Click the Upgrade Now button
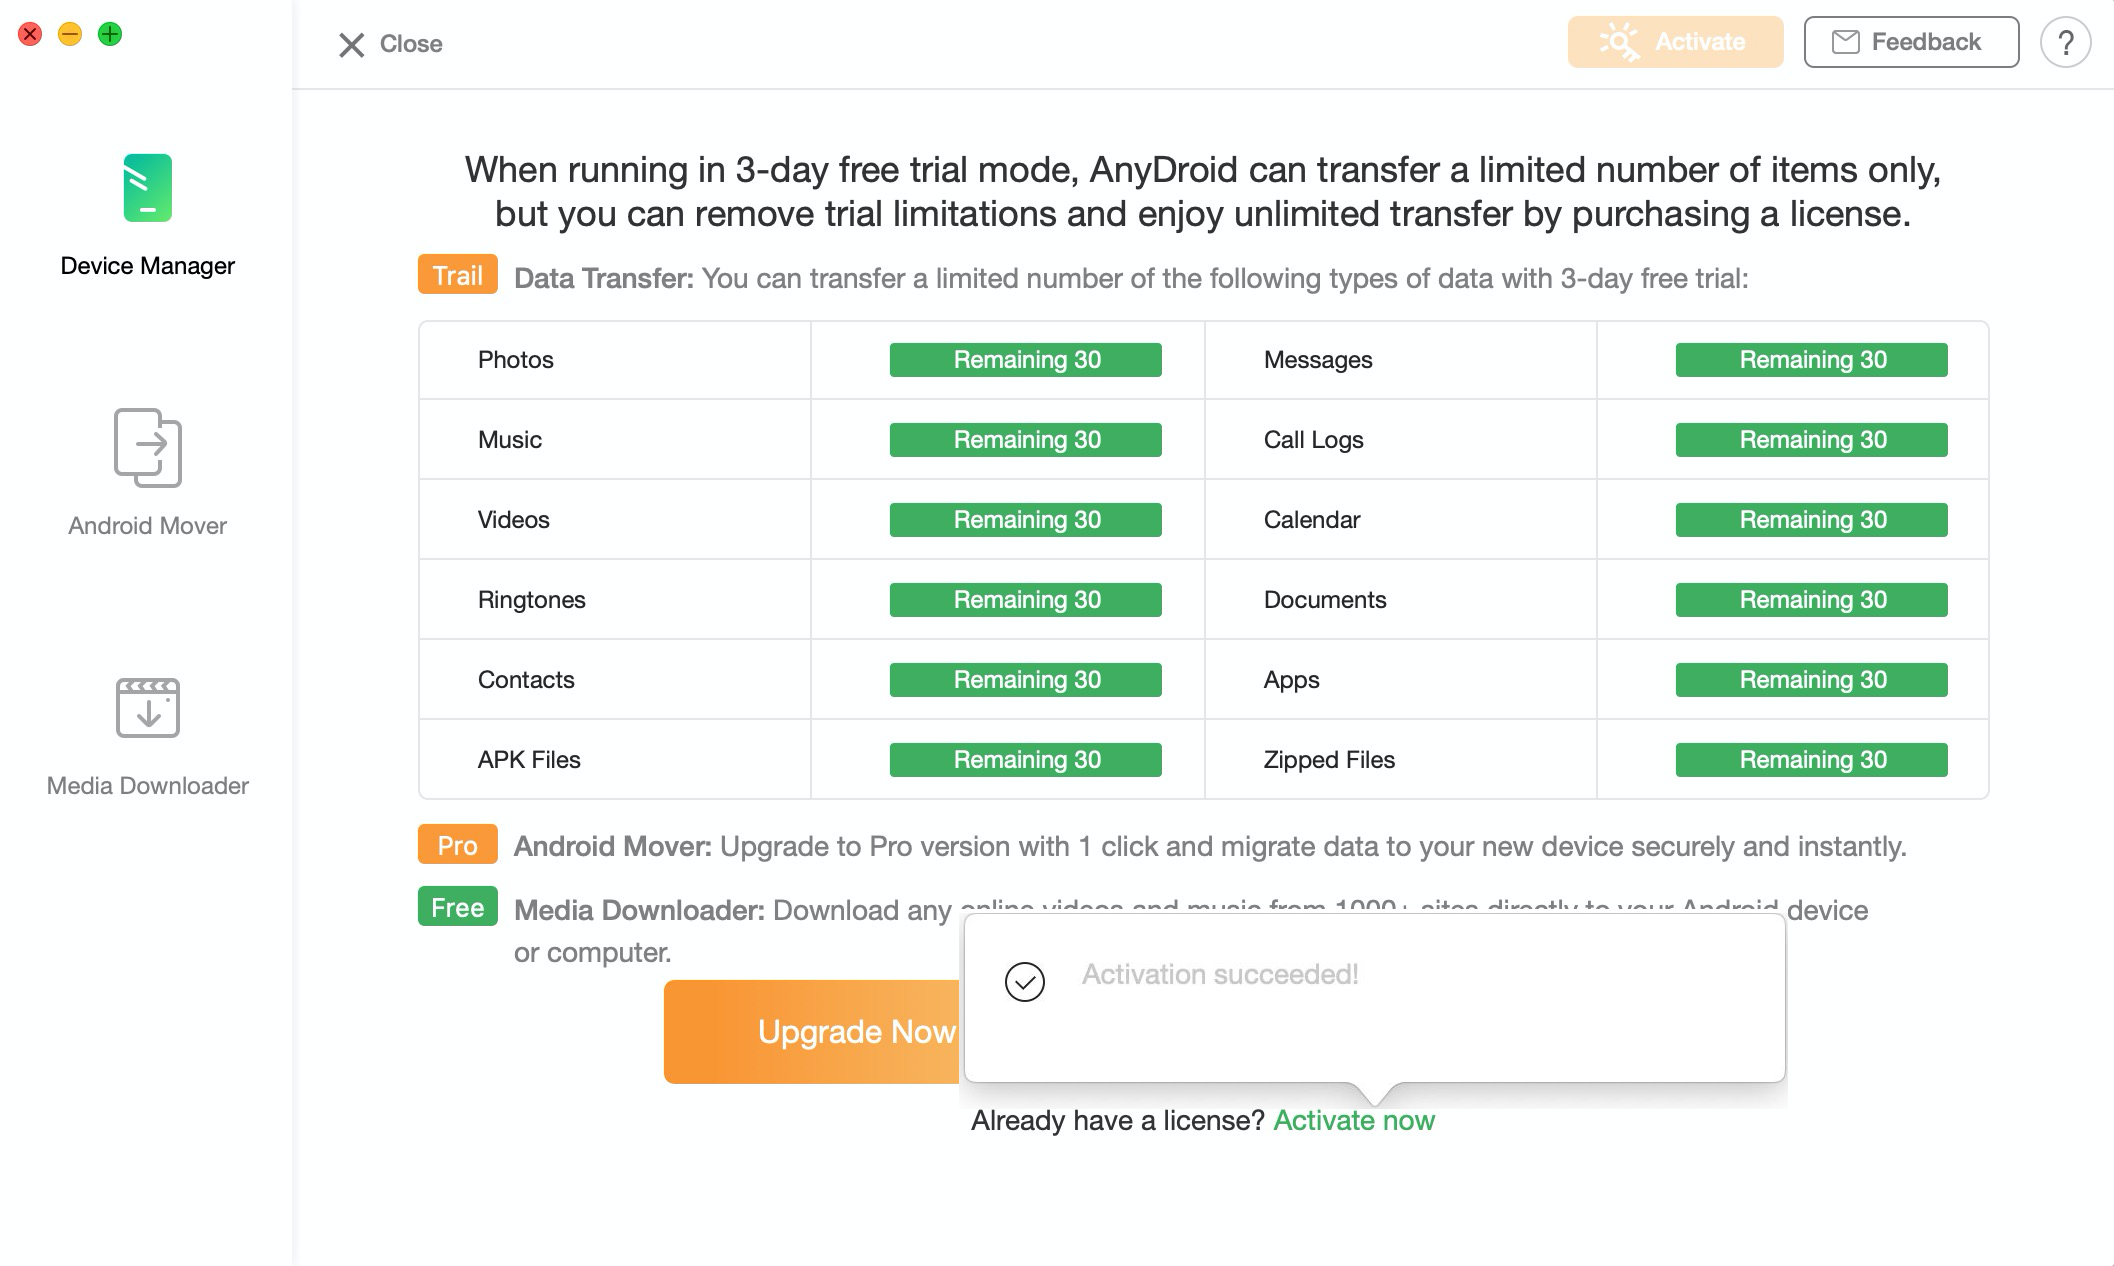 pos(814,1031)
